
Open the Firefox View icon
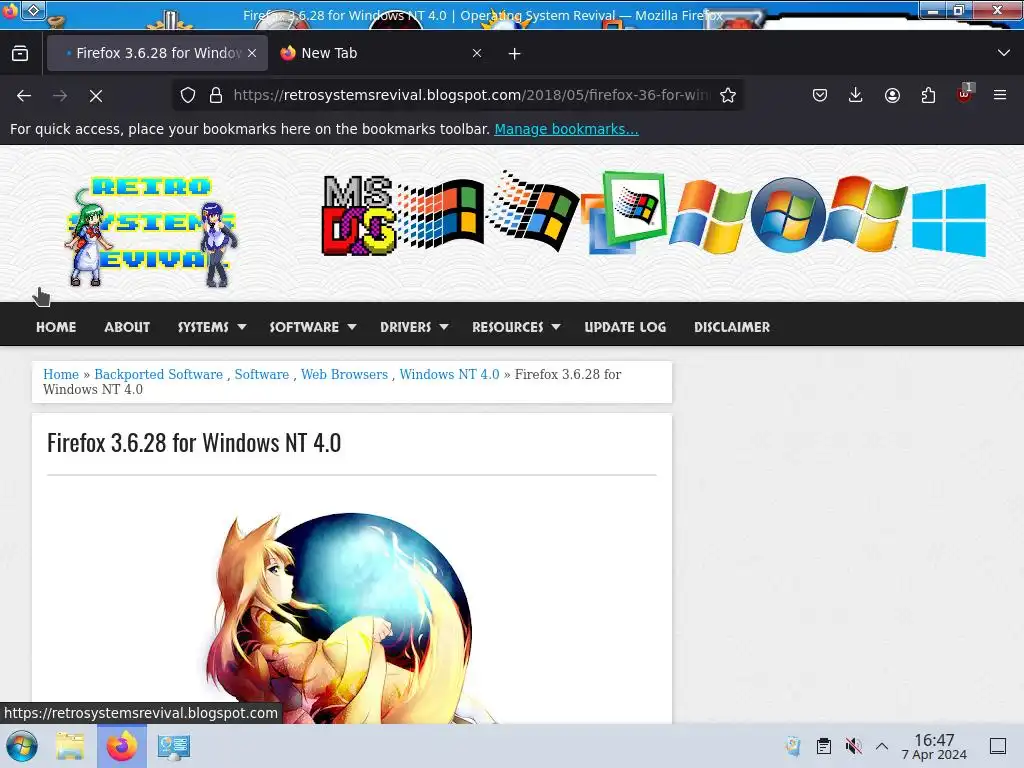point(20,53)
